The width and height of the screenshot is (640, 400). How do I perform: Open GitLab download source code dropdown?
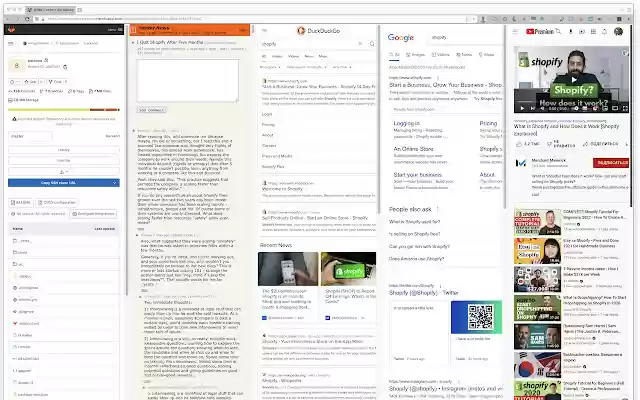point(64,172)
